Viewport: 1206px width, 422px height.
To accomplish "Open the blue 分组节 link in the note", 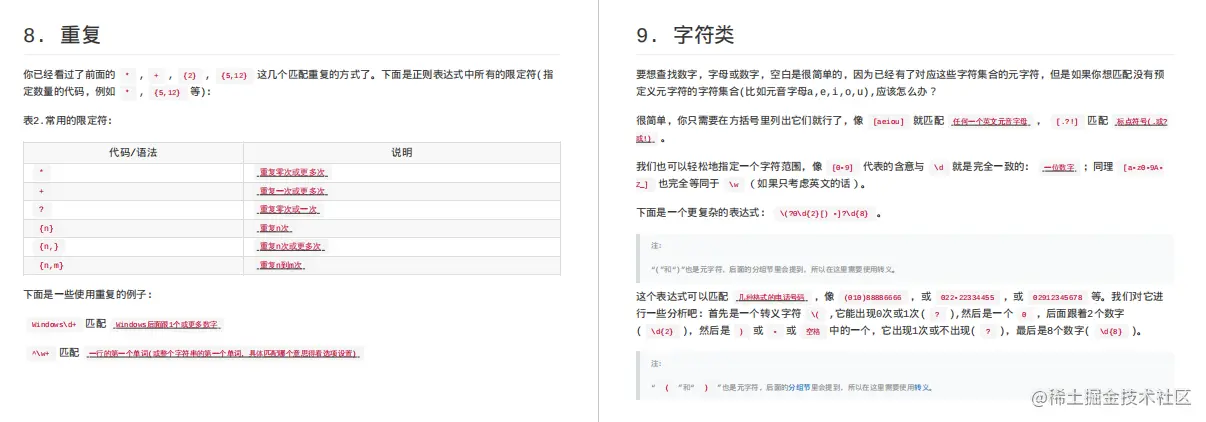I will (799, 387).
